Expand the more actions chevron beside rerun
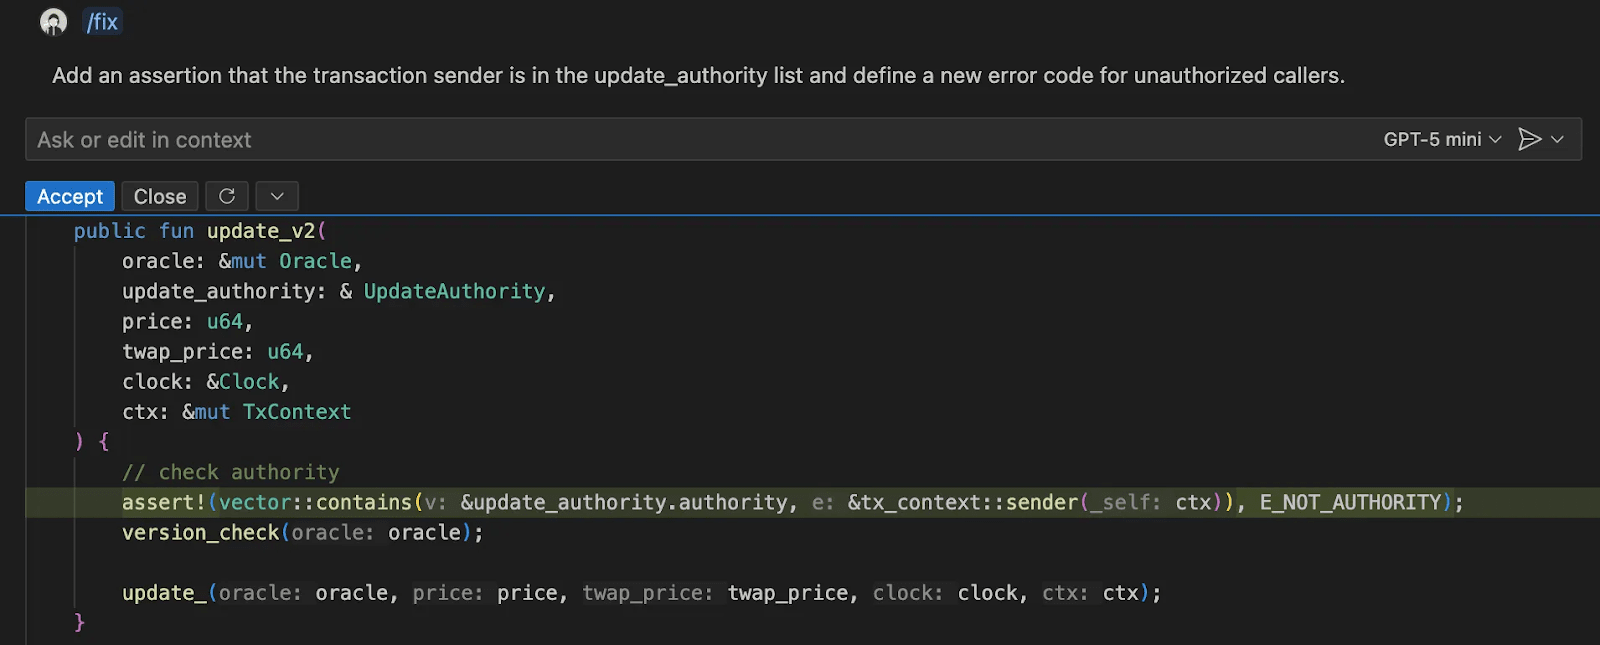Viewport: 1600px width, 645px height. pyautogui.click(x=277, y=196)
